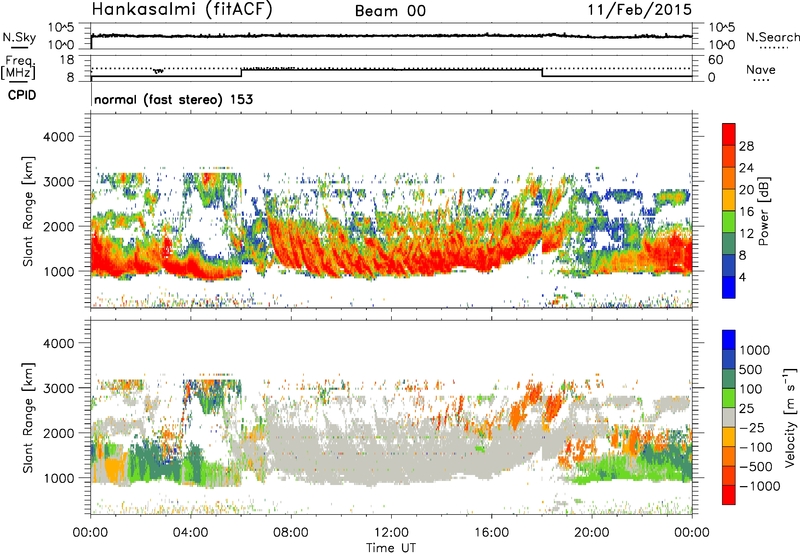Select the 3000 tick in the velocity panel
This screenshot has width=800, height=554.
[61, 388]
